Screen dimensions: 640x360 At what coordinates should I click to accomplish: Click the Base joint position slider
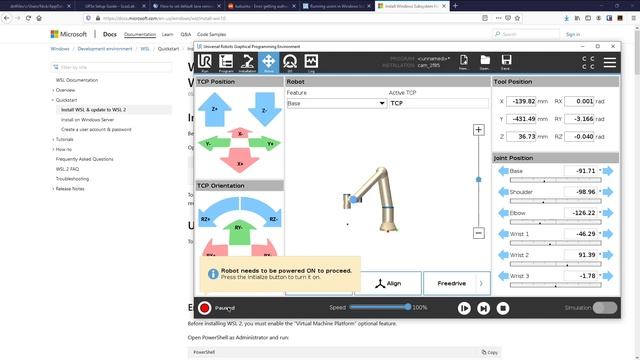[x=556, y=180]
